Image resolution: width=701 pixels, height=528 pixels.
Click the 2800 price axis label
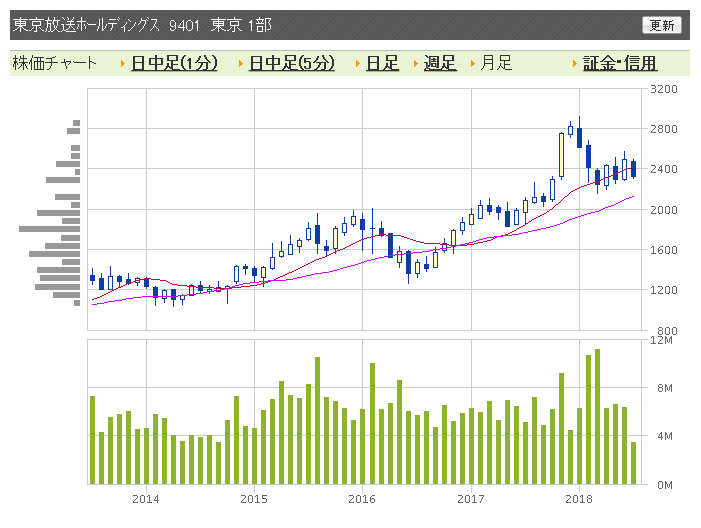coord(663,129)
